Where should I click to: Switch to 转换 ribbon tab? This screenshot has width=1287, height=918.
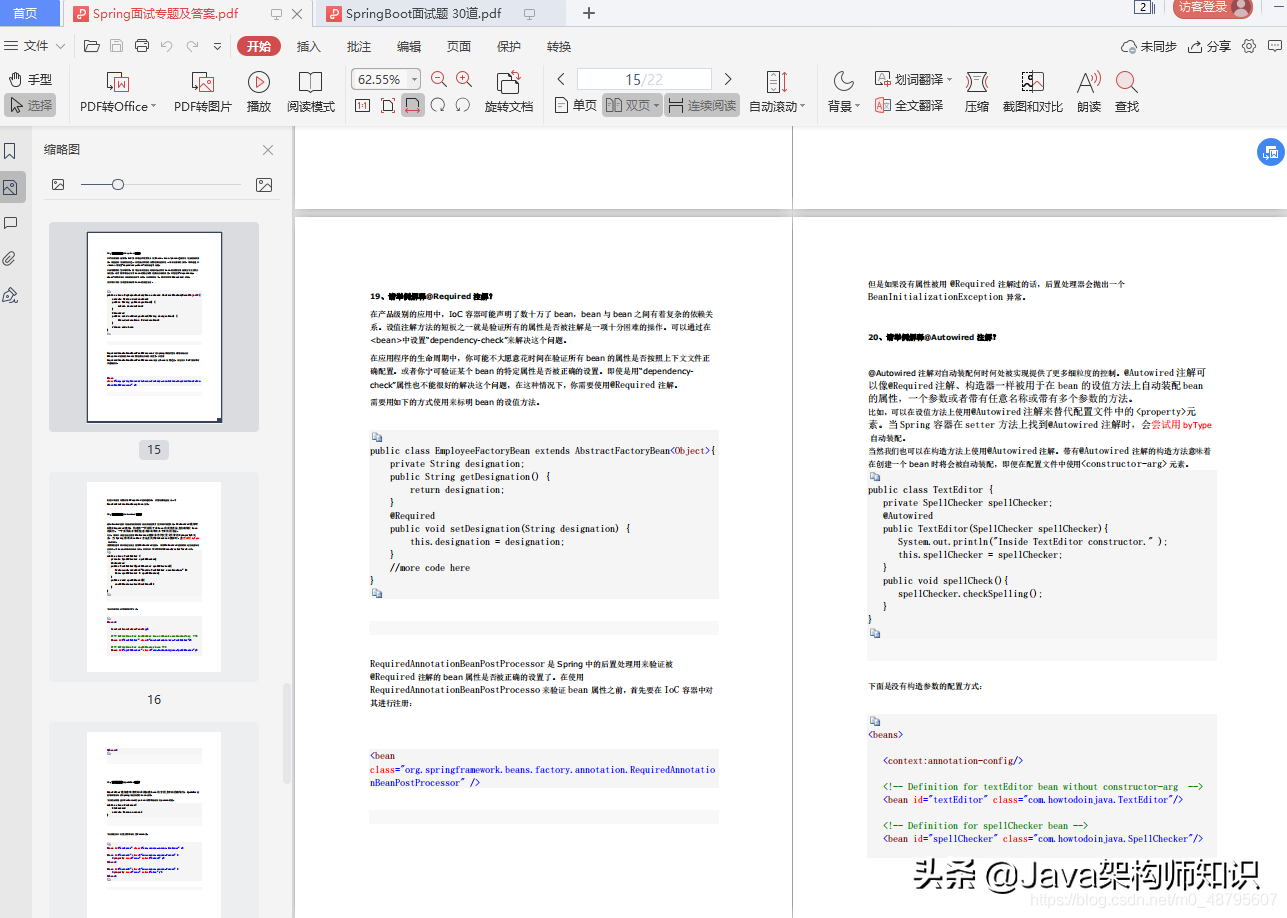pyautogui.click(x=559, y=46)
